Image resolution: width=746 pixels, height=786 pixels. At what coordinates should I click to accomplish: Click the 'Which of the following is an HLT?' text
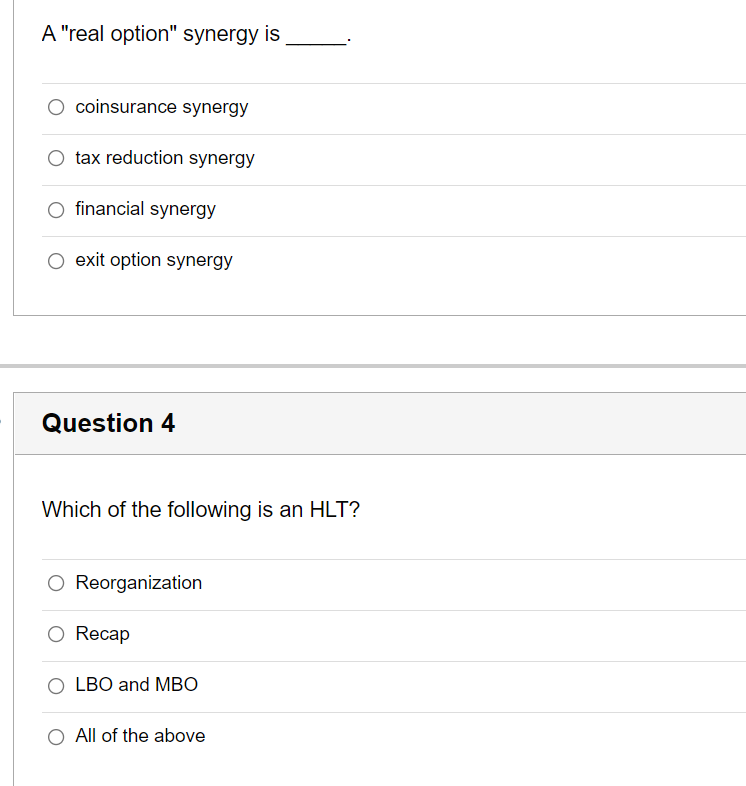(x=201, y=510)
